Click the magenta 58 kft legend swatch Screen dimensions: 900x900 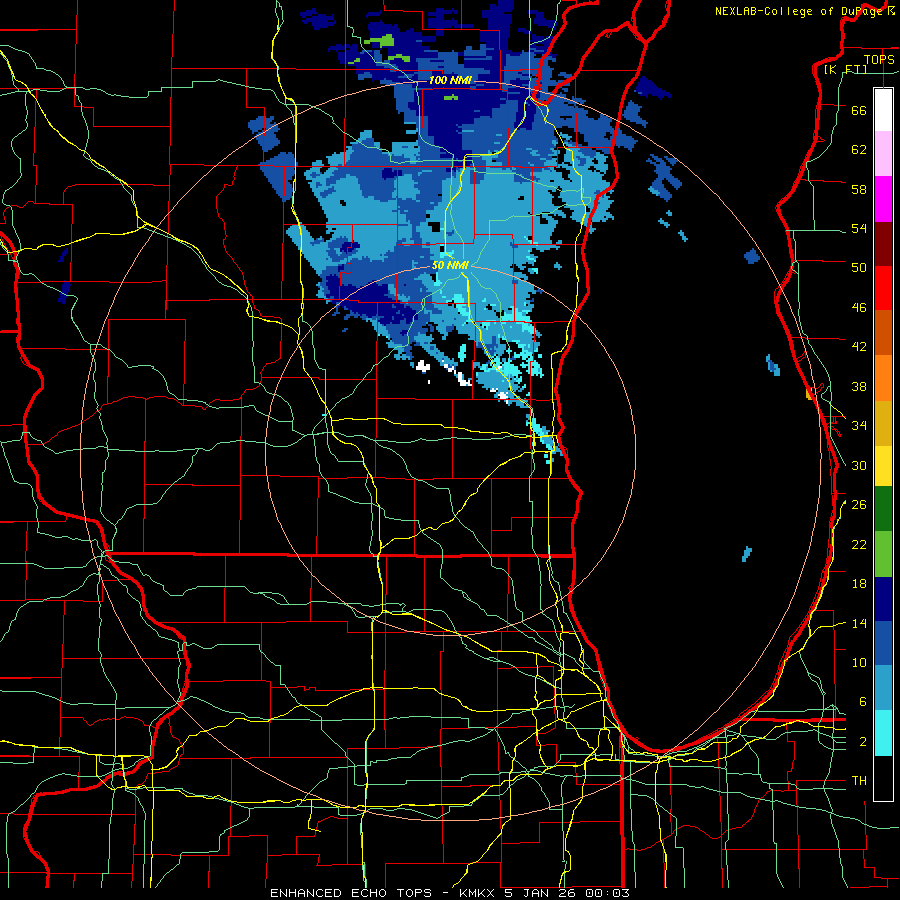pos(883,199)
